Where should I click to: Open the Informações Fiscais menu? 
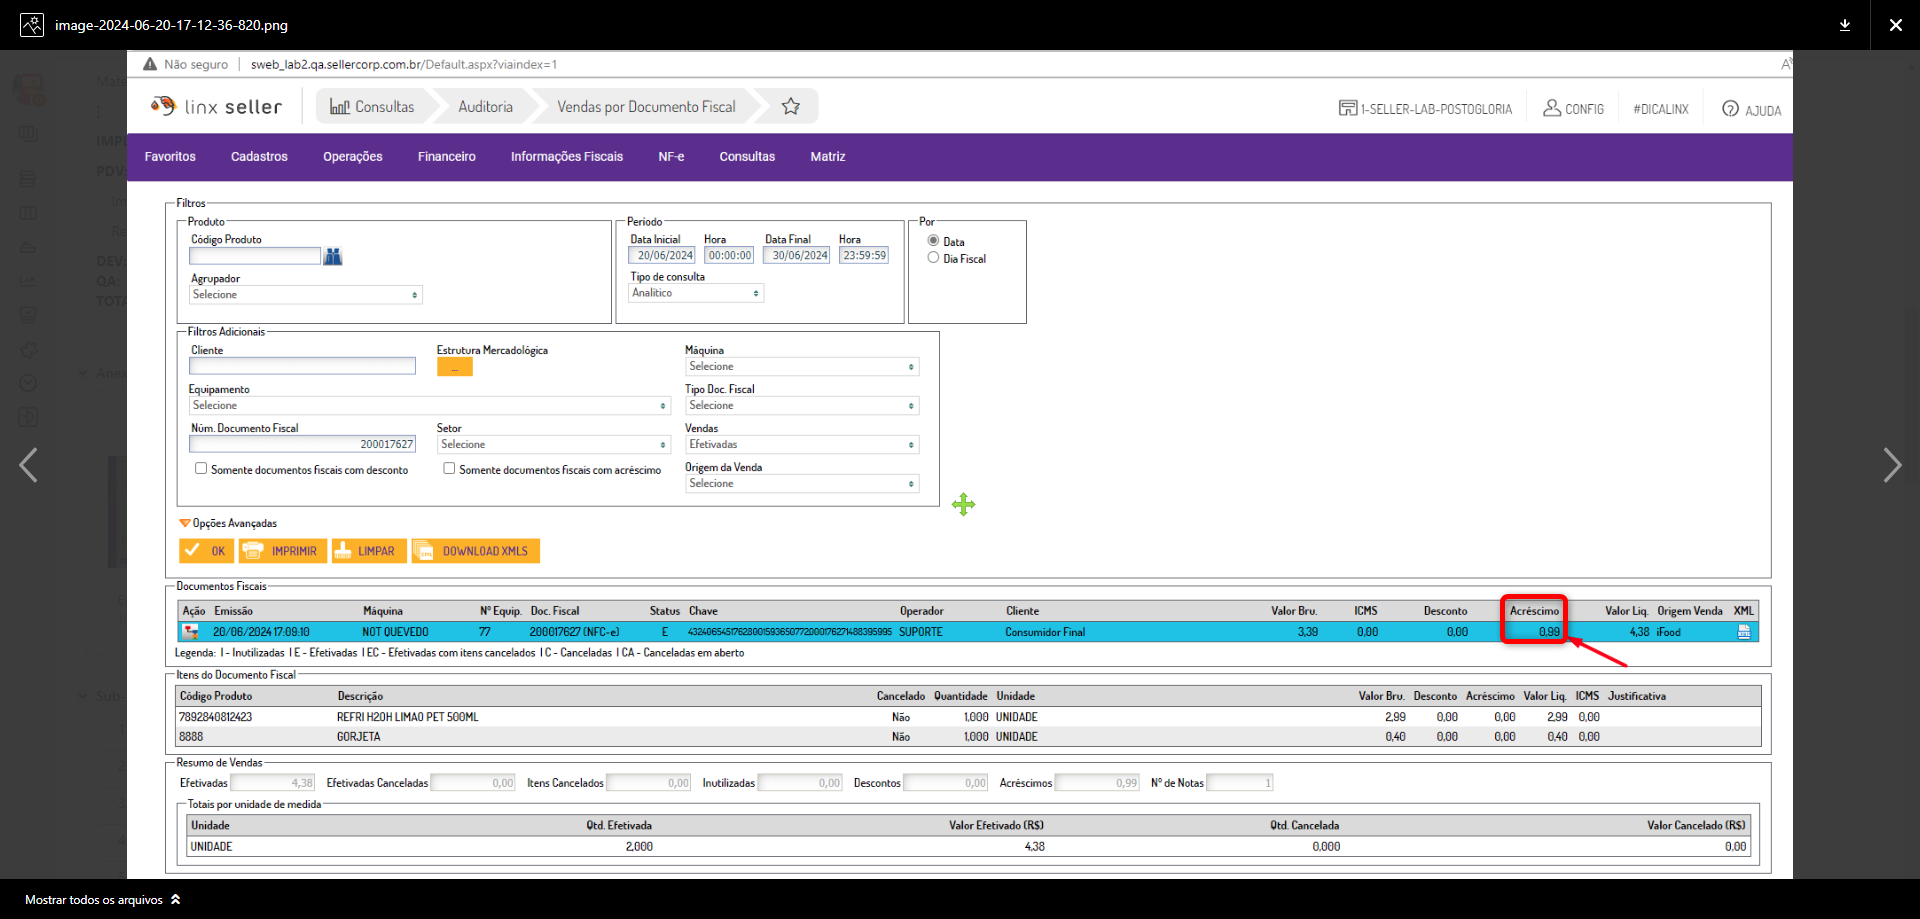tap(567, 157)
